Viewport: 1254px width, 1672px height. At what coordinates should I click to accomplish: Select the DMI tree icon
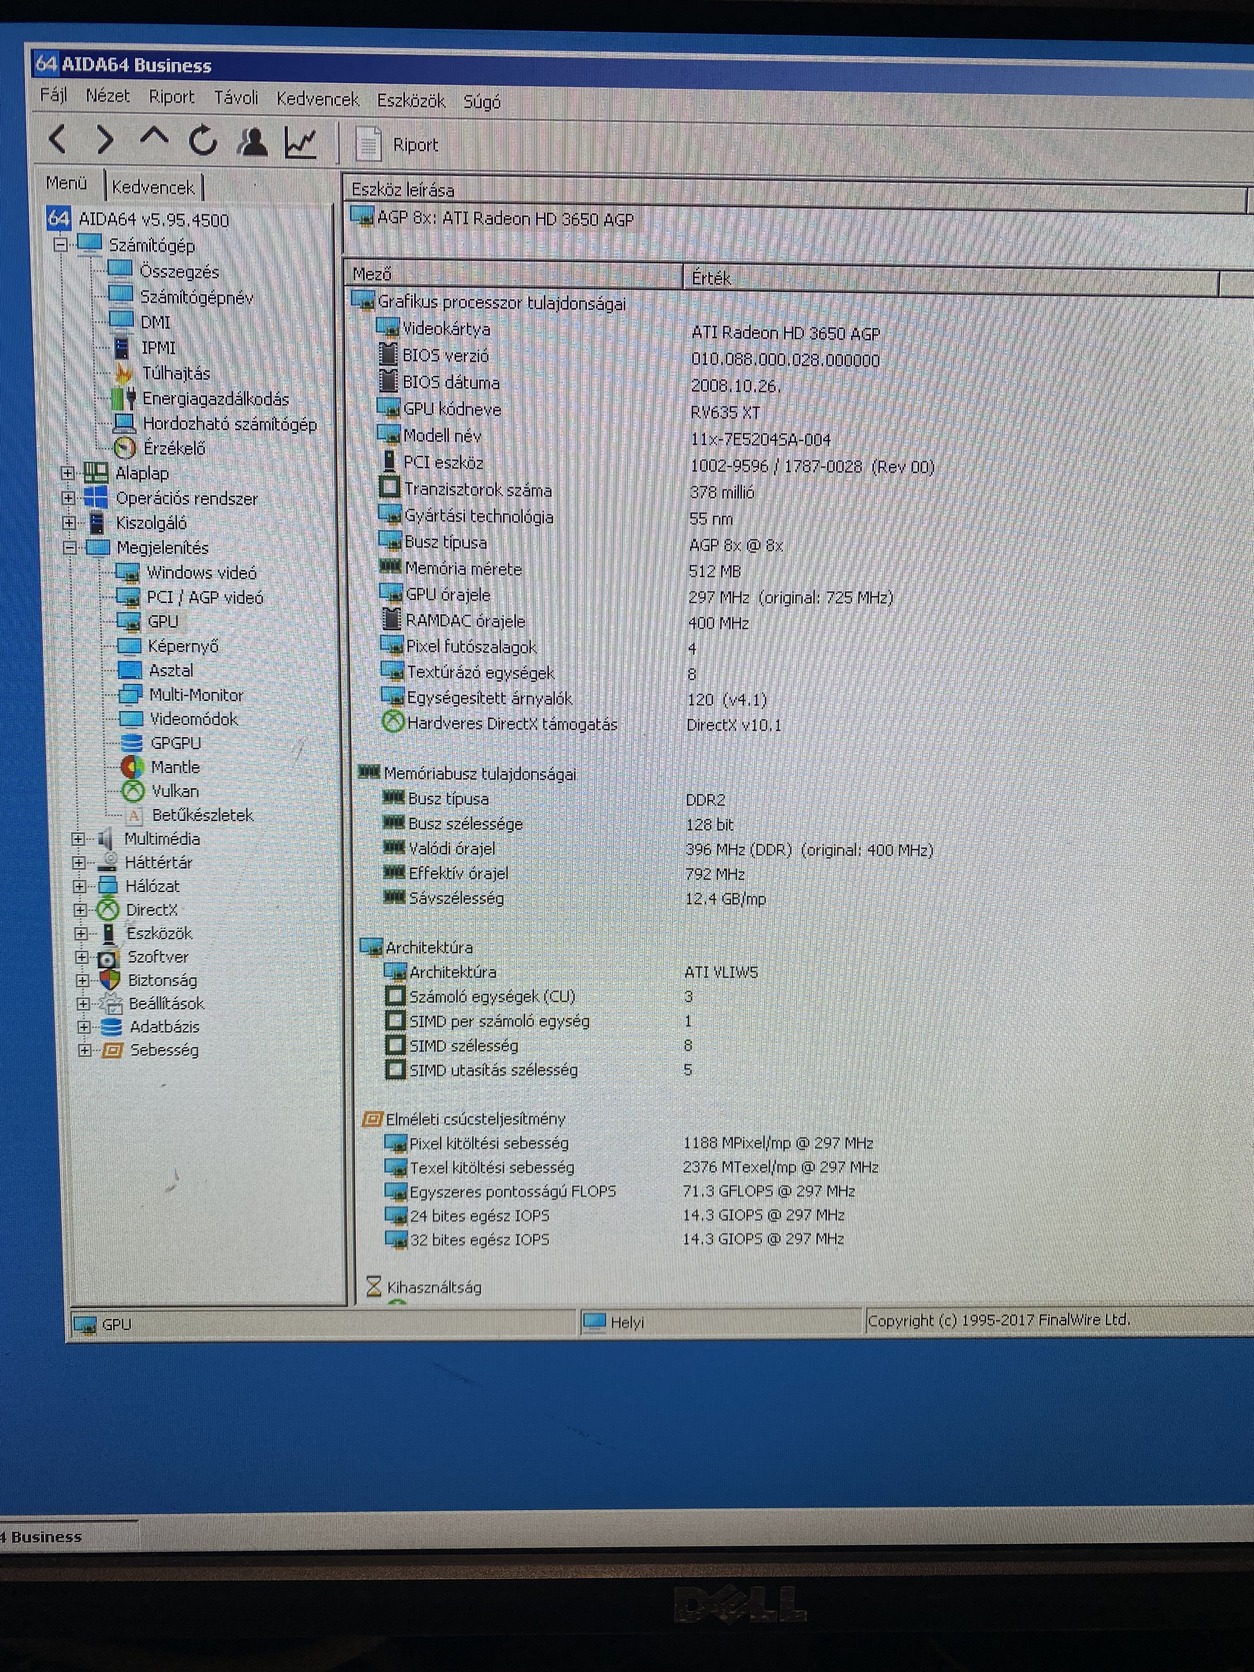(x=122, y=321)
